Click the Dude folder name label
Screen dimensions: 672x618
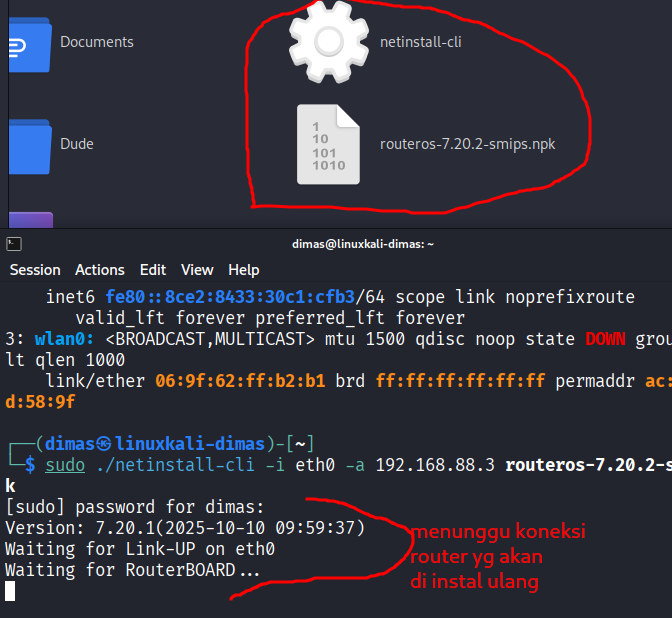[77, 144]
